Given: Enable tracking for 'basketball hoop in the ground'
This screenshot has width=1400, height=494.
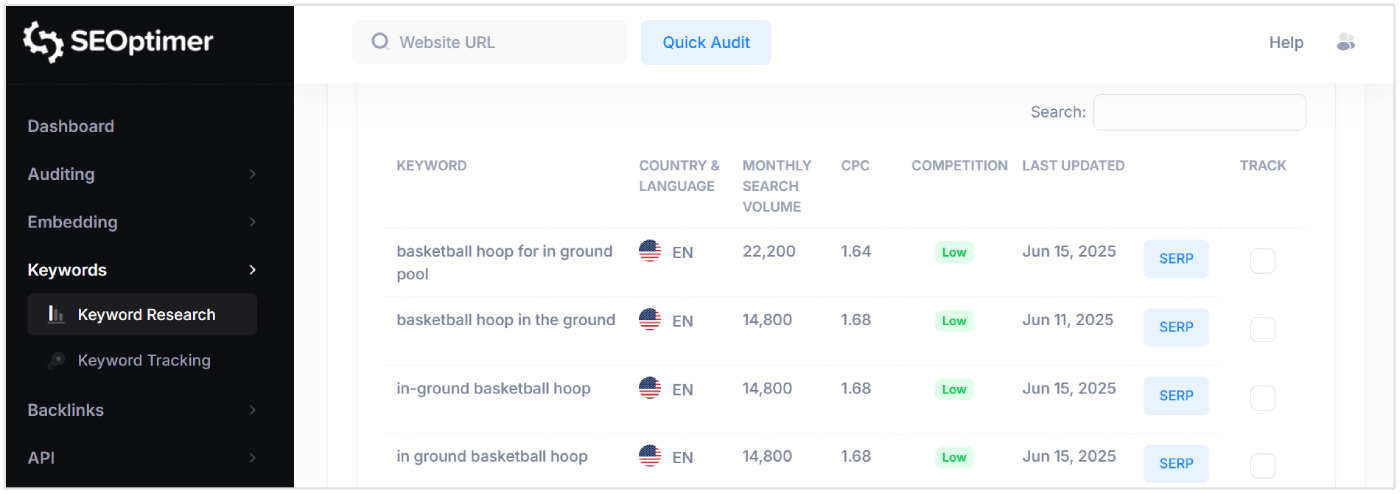Looking at the screenshot, I should 1262,329.
